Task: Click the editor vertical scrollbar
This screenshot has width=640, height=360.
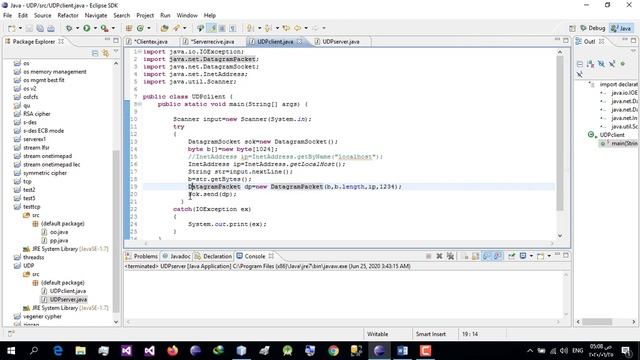Action: [560, 134]
